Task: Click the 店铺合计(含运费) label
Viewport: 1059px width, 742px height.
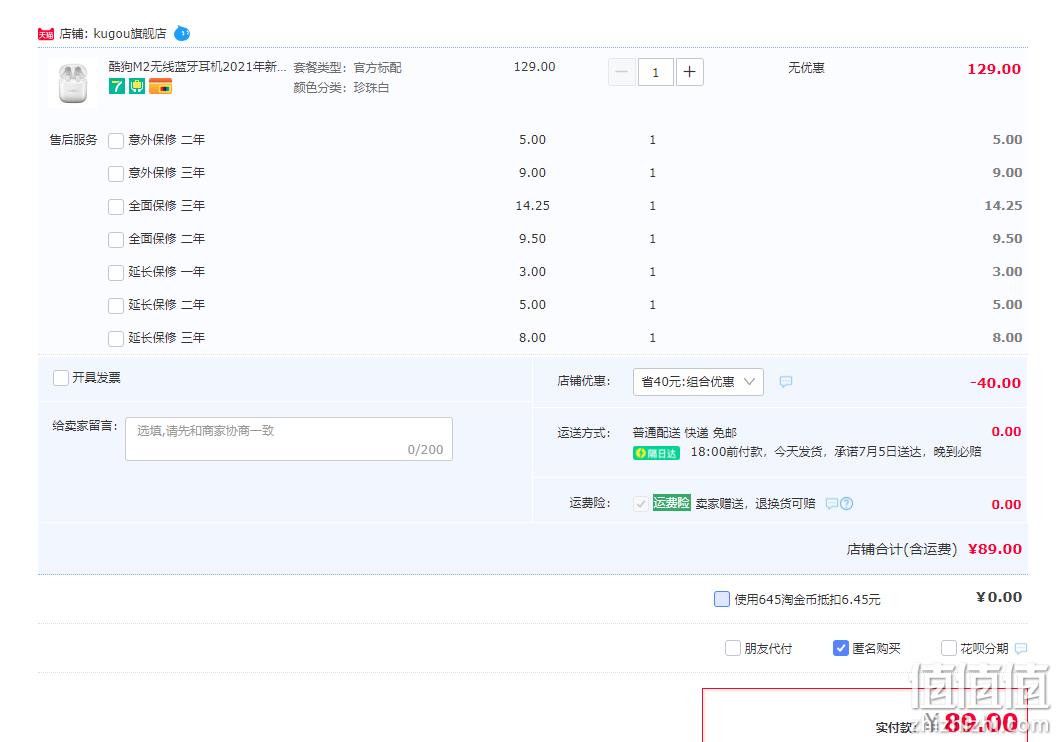Action: 902,549
